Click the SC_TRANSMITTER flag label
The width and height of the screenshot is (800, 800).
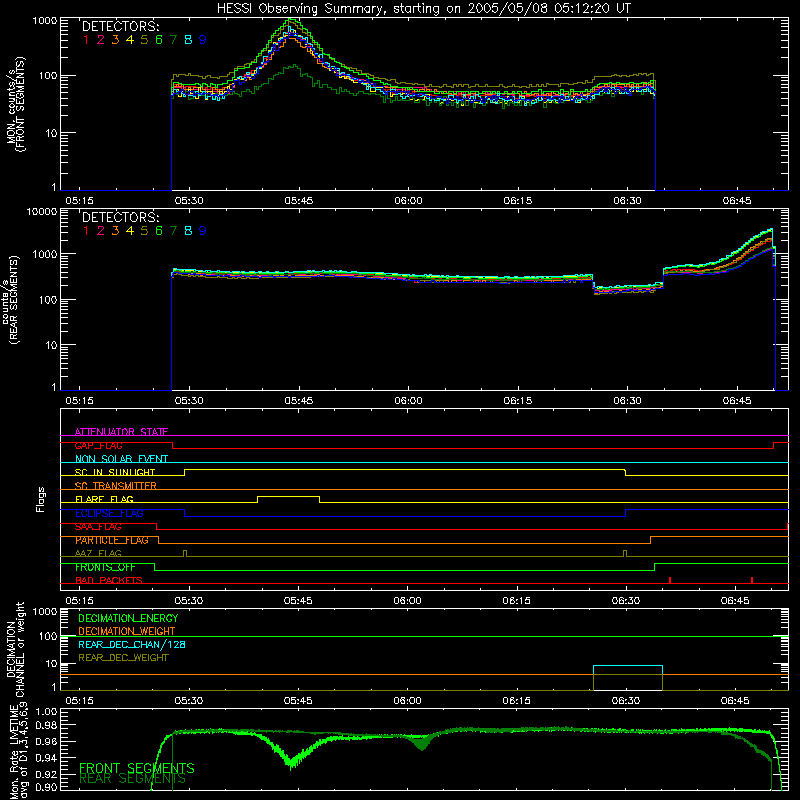tap(115, 486)
